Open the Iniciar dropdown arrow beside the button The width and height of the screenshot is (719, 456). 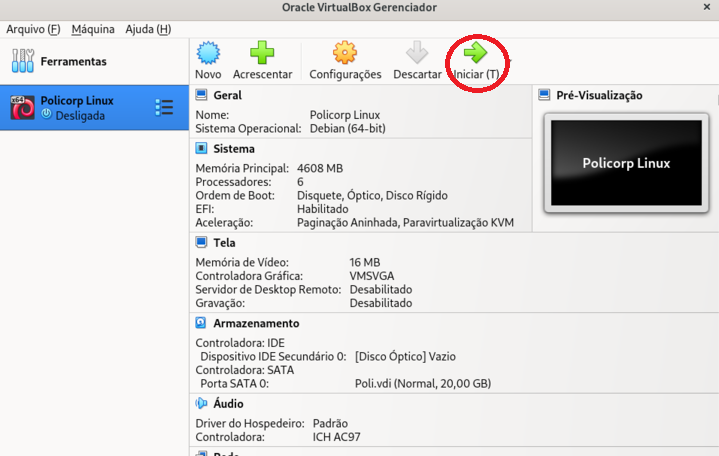[509, 61]
